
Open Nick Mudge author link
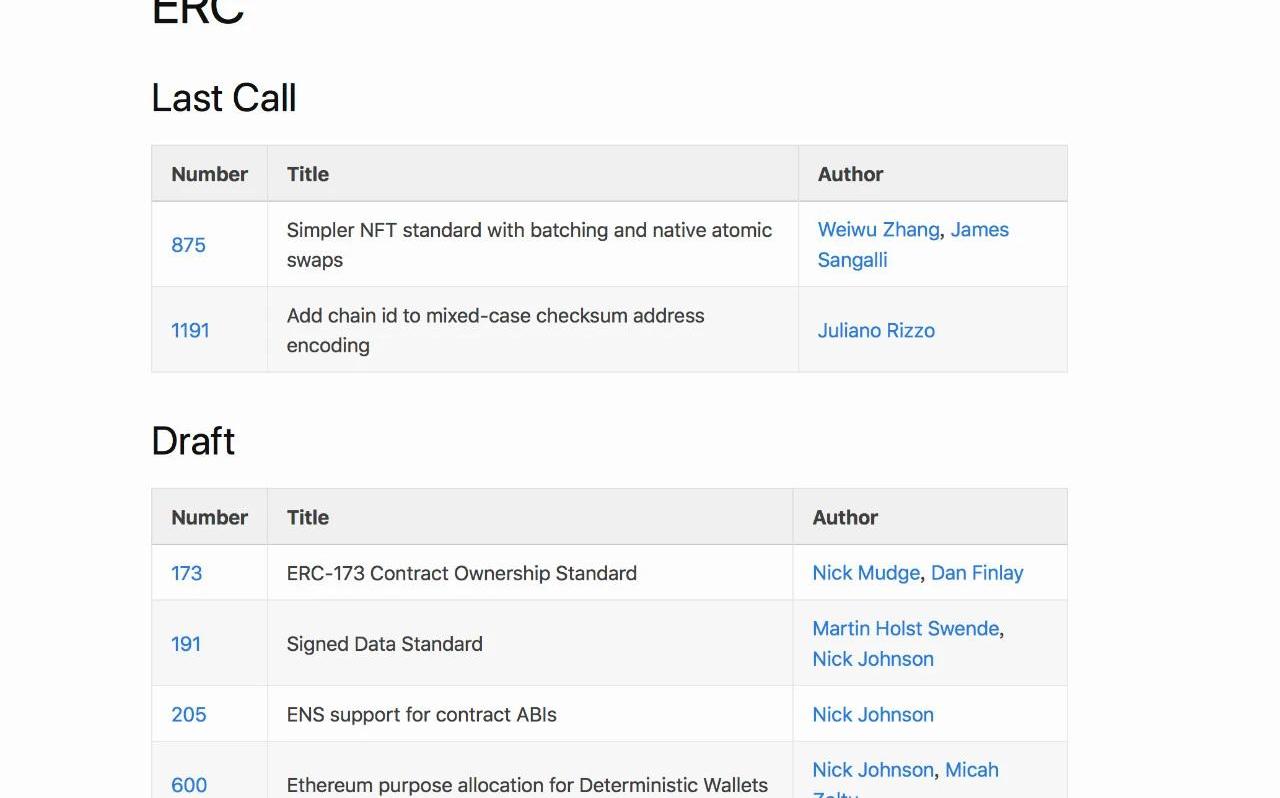tap(866, 573)
